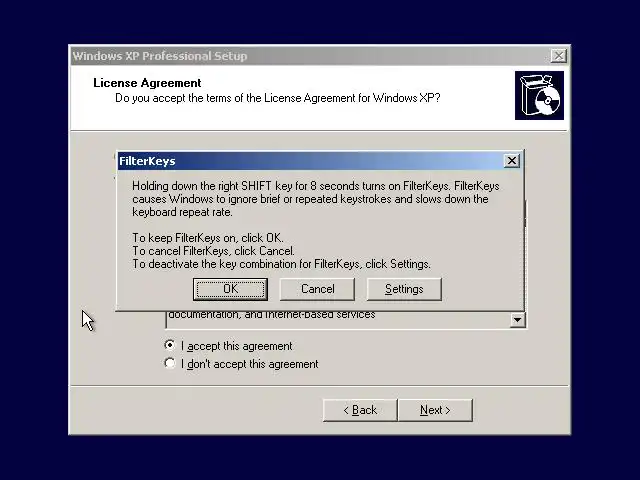Close the FilterKeys dialog with the X button
This screenshot has height=480, width=640.
coord(511,161)
